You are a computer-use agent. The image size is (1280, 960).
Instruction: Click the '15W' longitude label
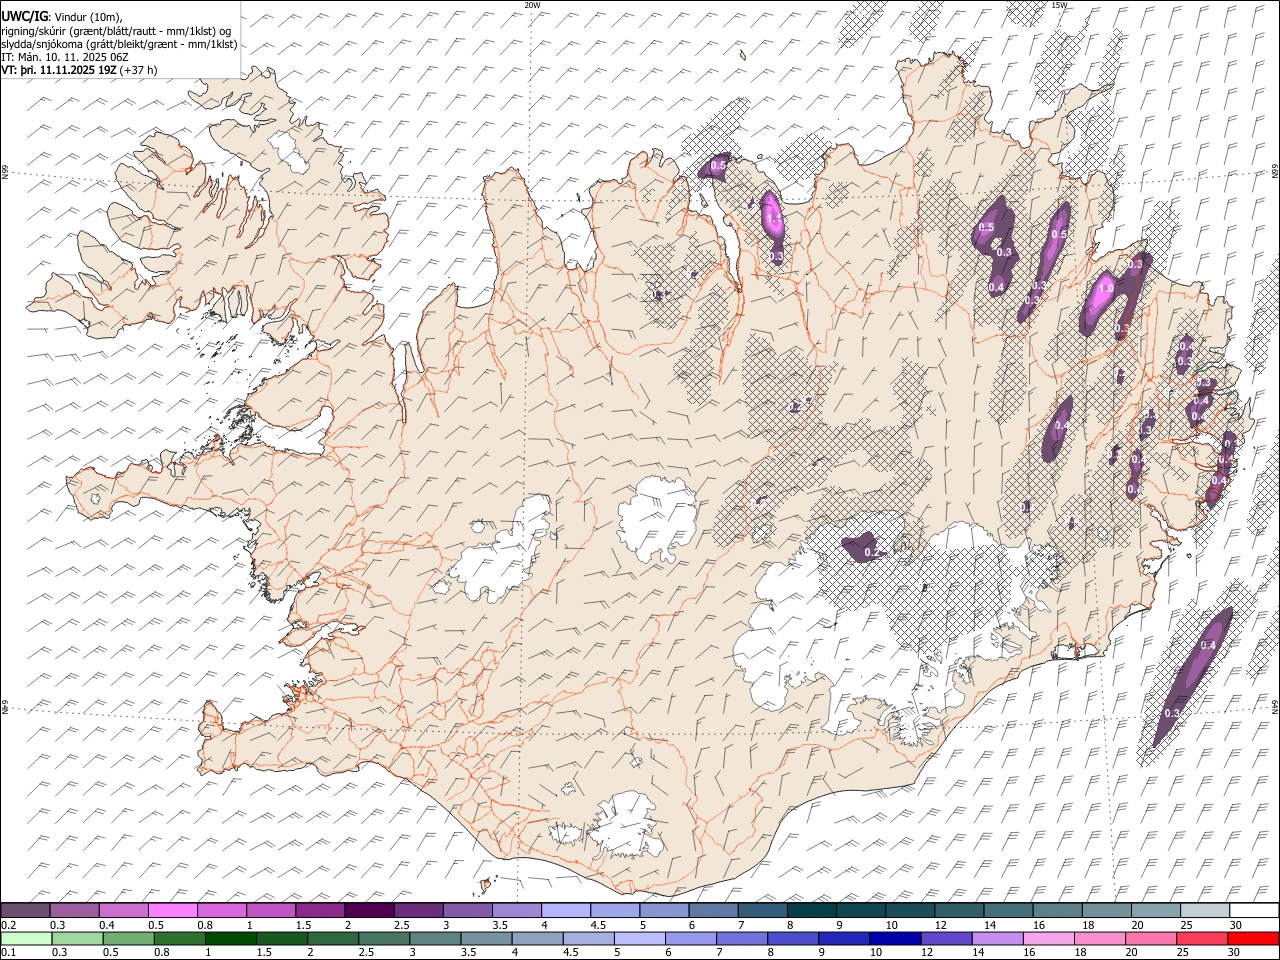pyautogui.click(x=1058, y=5)
